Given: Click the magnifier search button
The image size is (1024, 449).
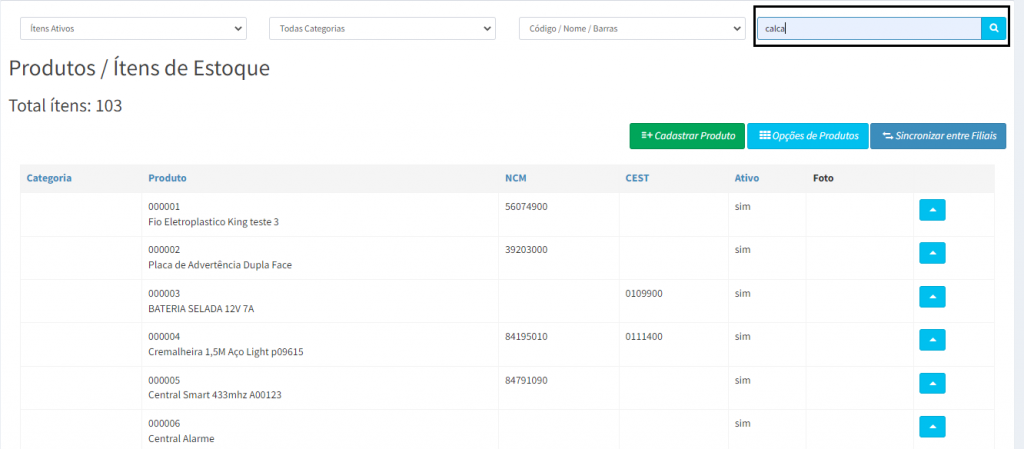Looking at the screenshot, I should click(x=993, y=29).
